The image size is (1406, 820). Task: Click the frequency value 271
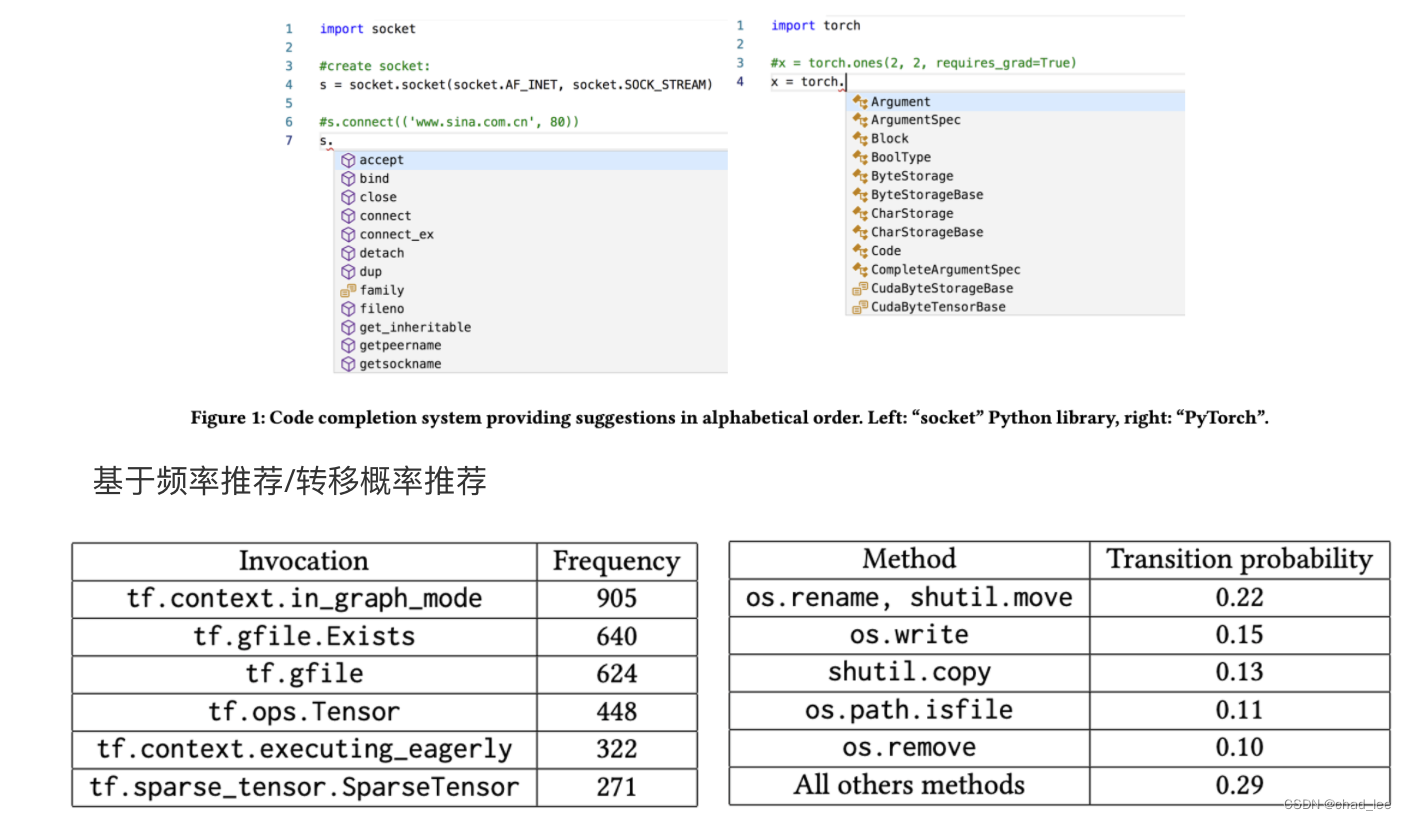click(616, 787)
